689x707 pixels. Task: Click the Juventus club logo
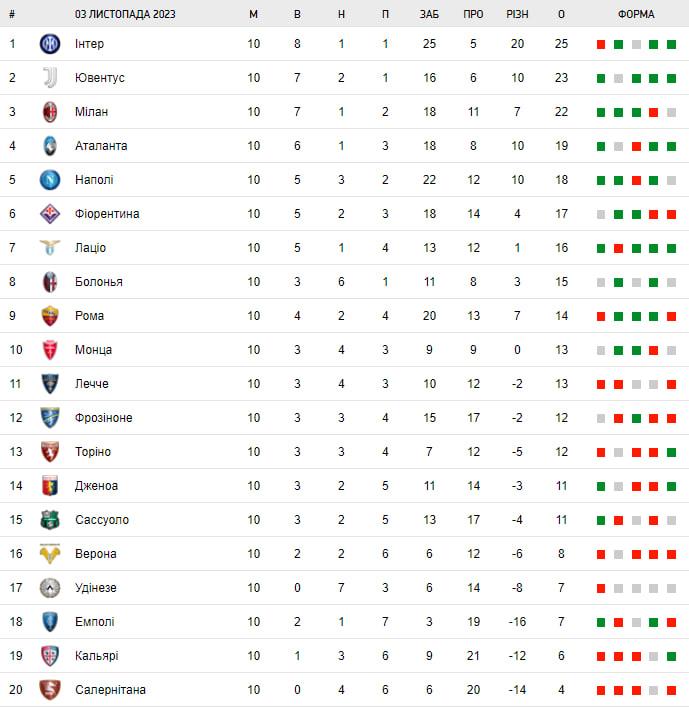tap(50, 78)
